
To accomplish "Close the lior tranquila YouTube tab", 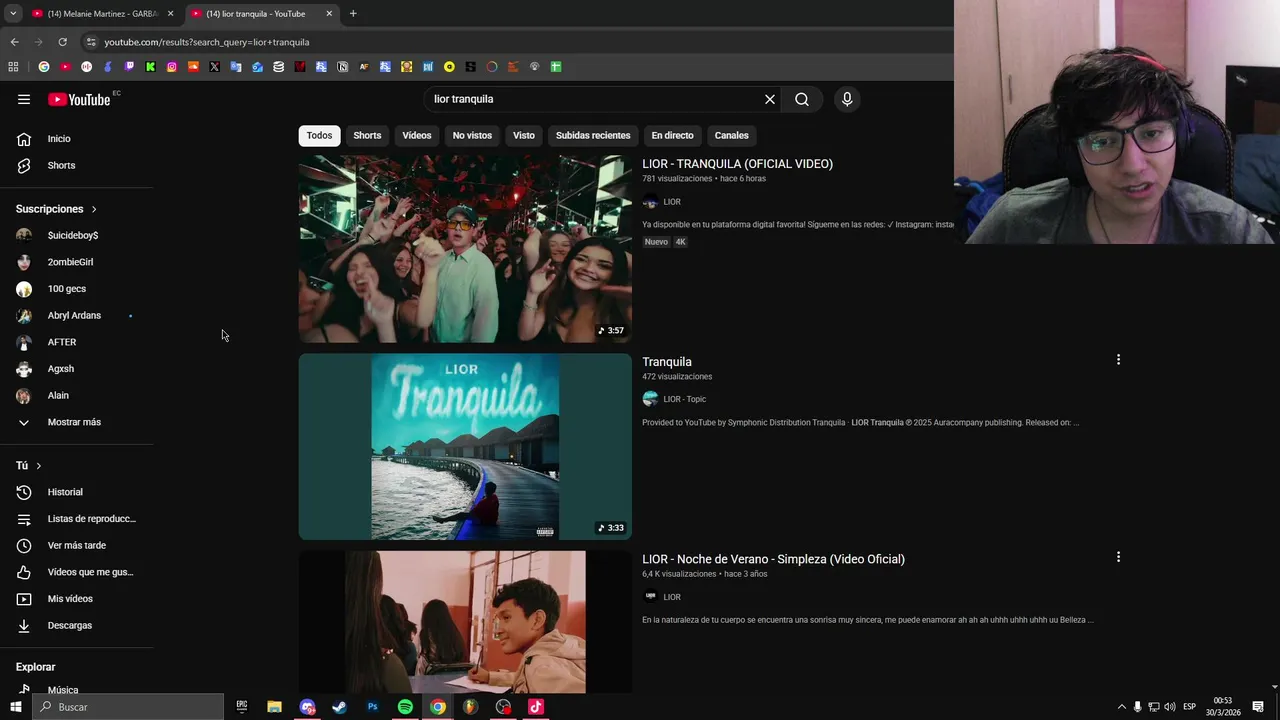I will coord(329,14).
